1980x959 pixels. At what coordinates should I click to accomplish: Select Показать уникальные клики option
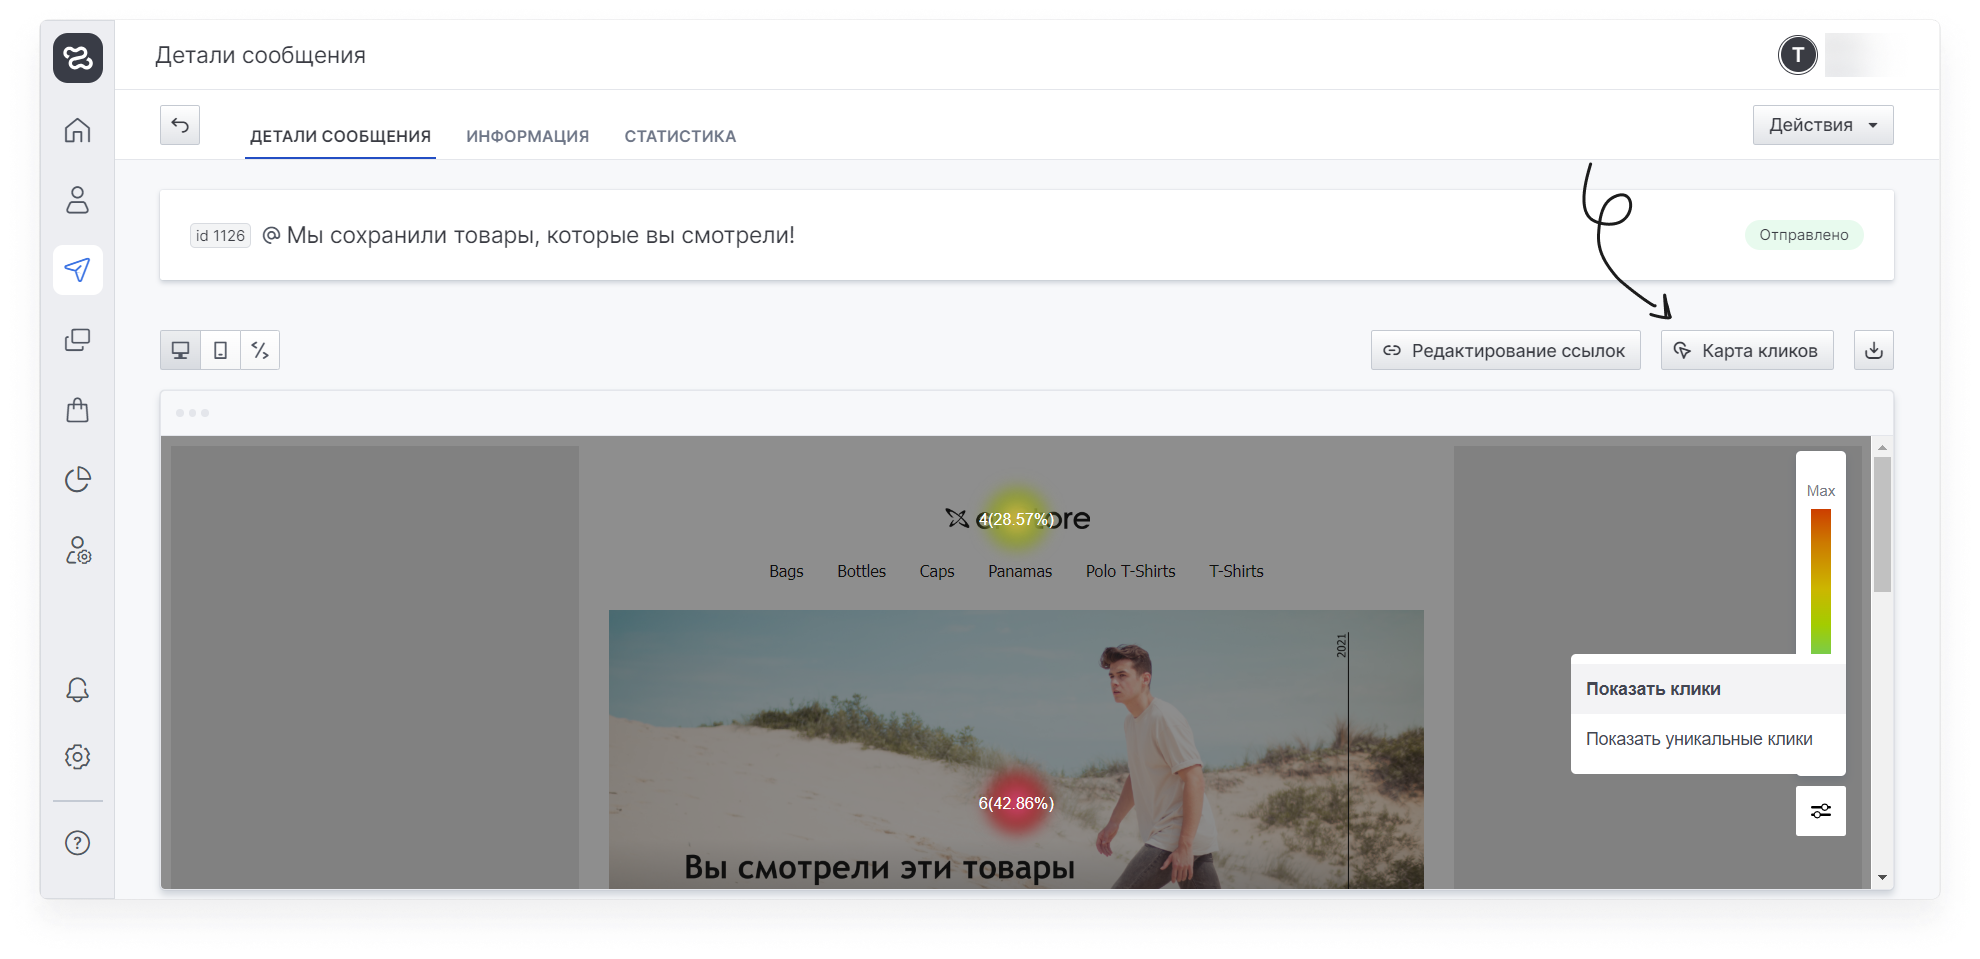tap(1708, 739)
